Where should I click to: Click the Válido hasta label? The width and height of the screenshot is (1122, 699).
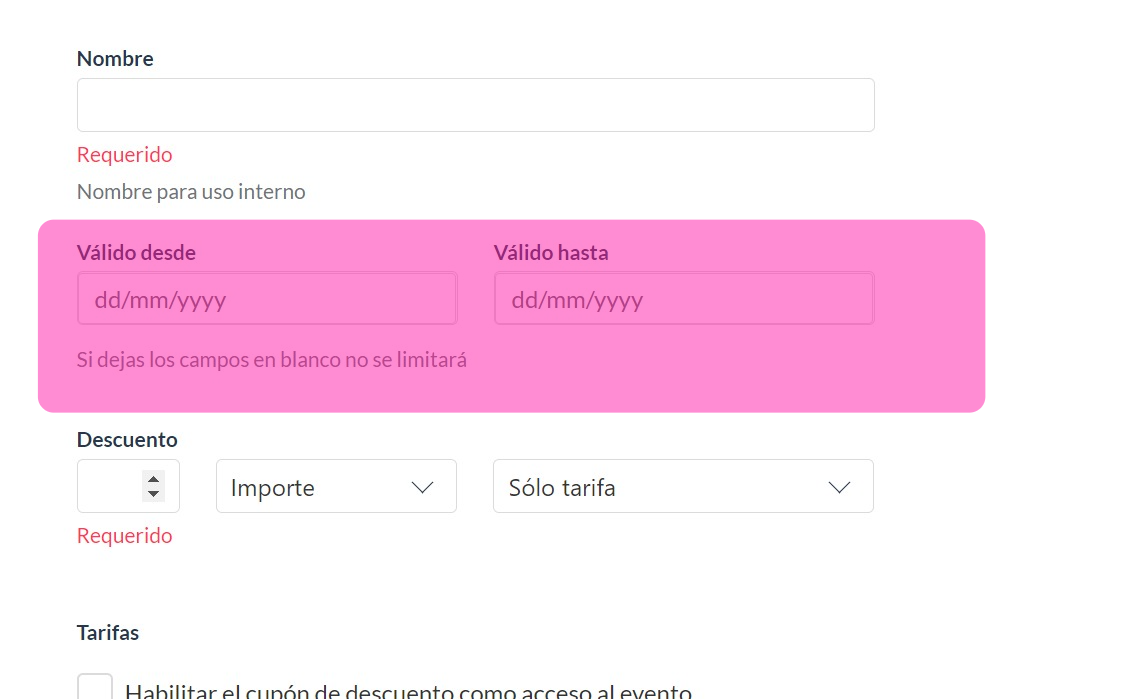[x=551, y=253]
